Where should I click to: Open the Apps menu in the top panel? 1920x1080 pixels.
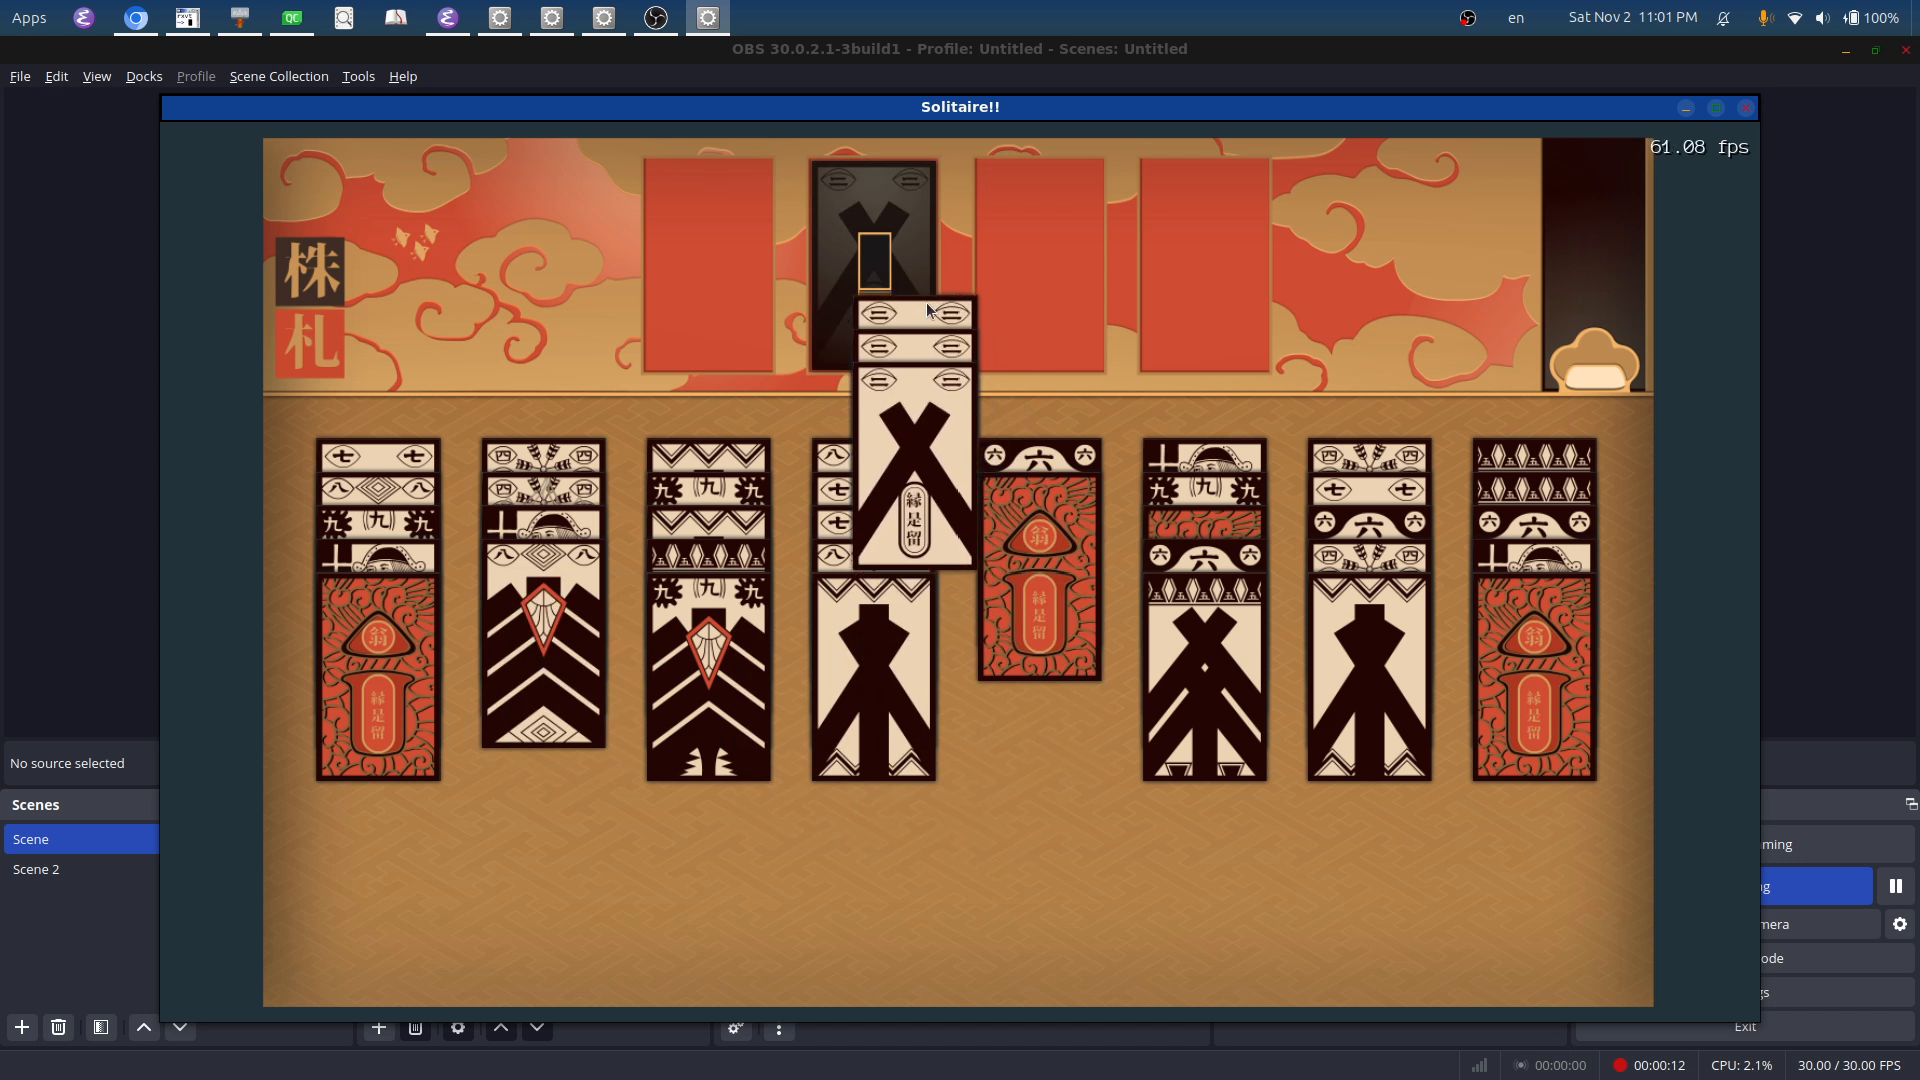[29, 18]
